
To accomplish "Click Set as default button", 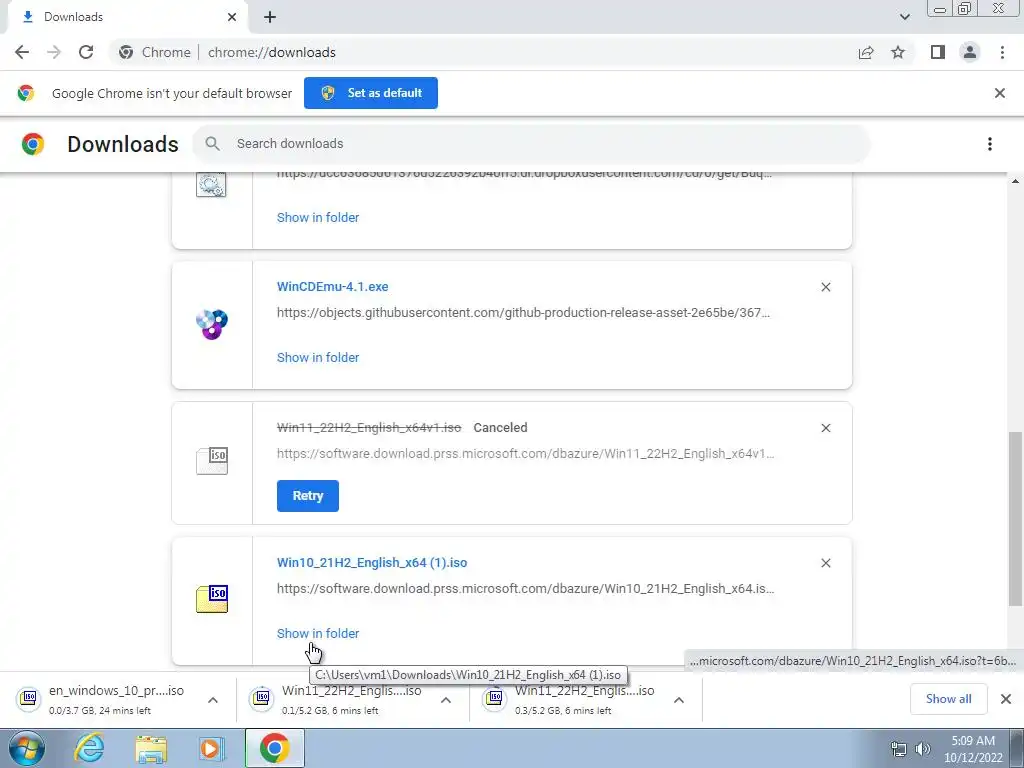I will [x=371, y=93].
